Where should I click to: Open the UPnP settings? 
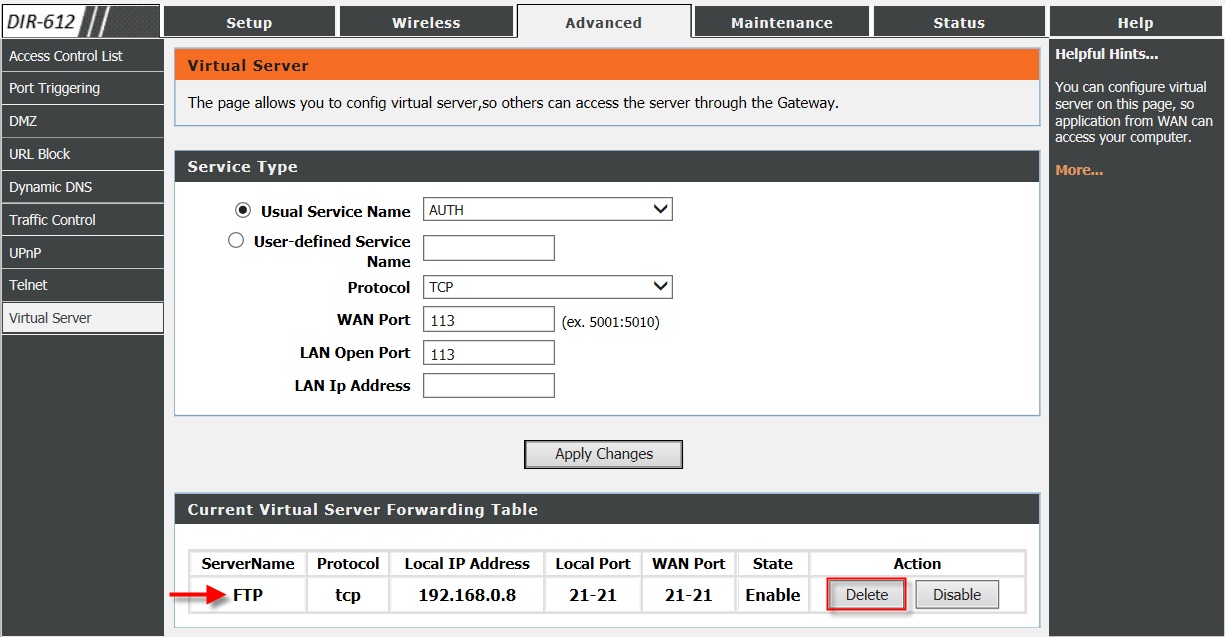[x=82, y=253]
